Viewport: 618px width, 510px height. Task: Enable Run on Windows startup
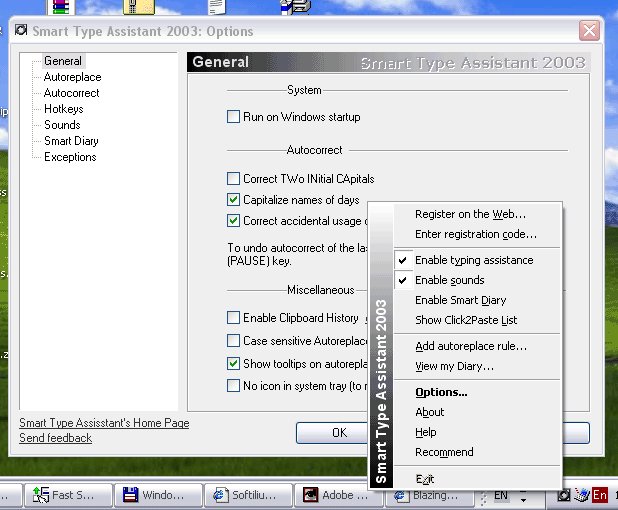[233, 117]
